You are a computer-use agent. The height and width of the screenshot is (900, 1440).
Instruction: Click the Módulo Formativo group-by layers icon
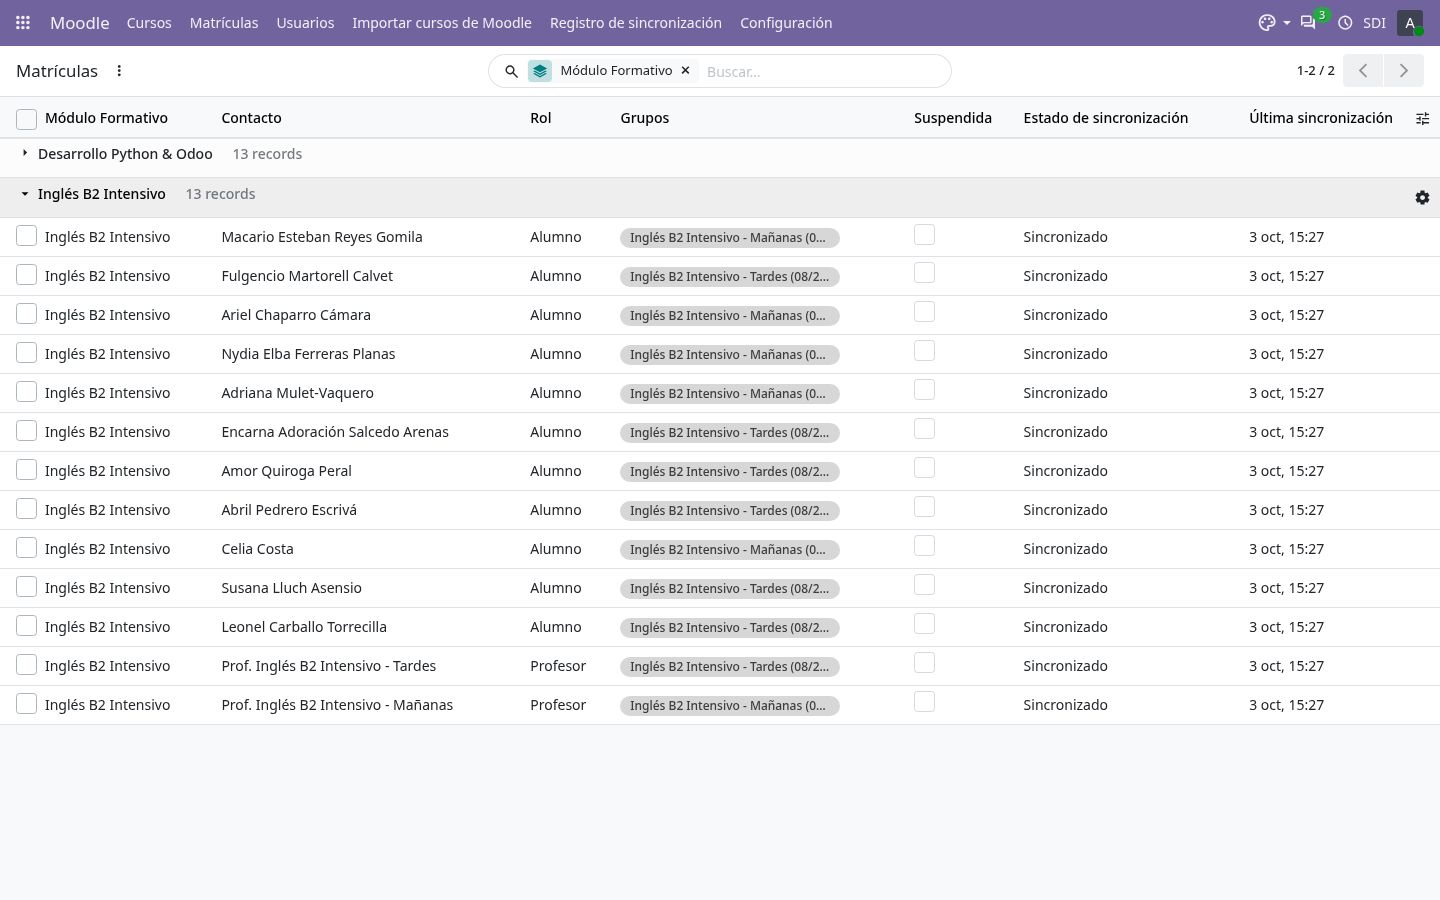point(540,71)
